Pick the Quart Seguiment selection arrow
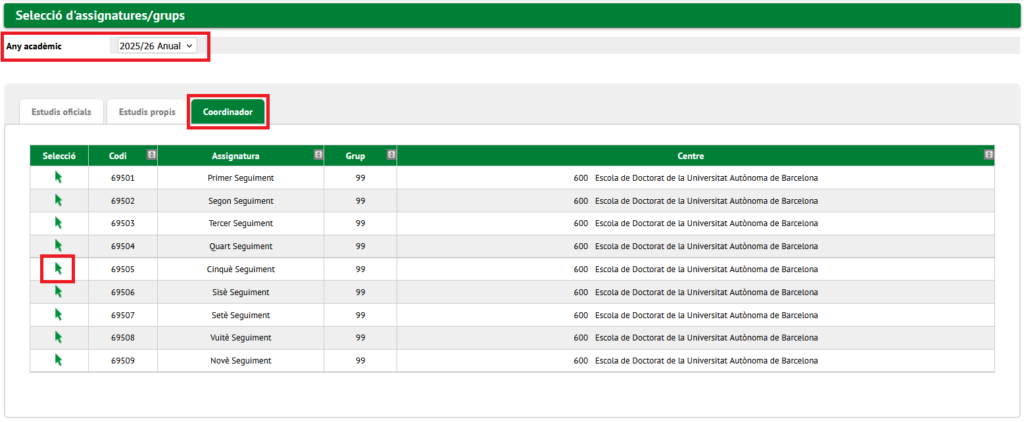 tap(58, 246)
